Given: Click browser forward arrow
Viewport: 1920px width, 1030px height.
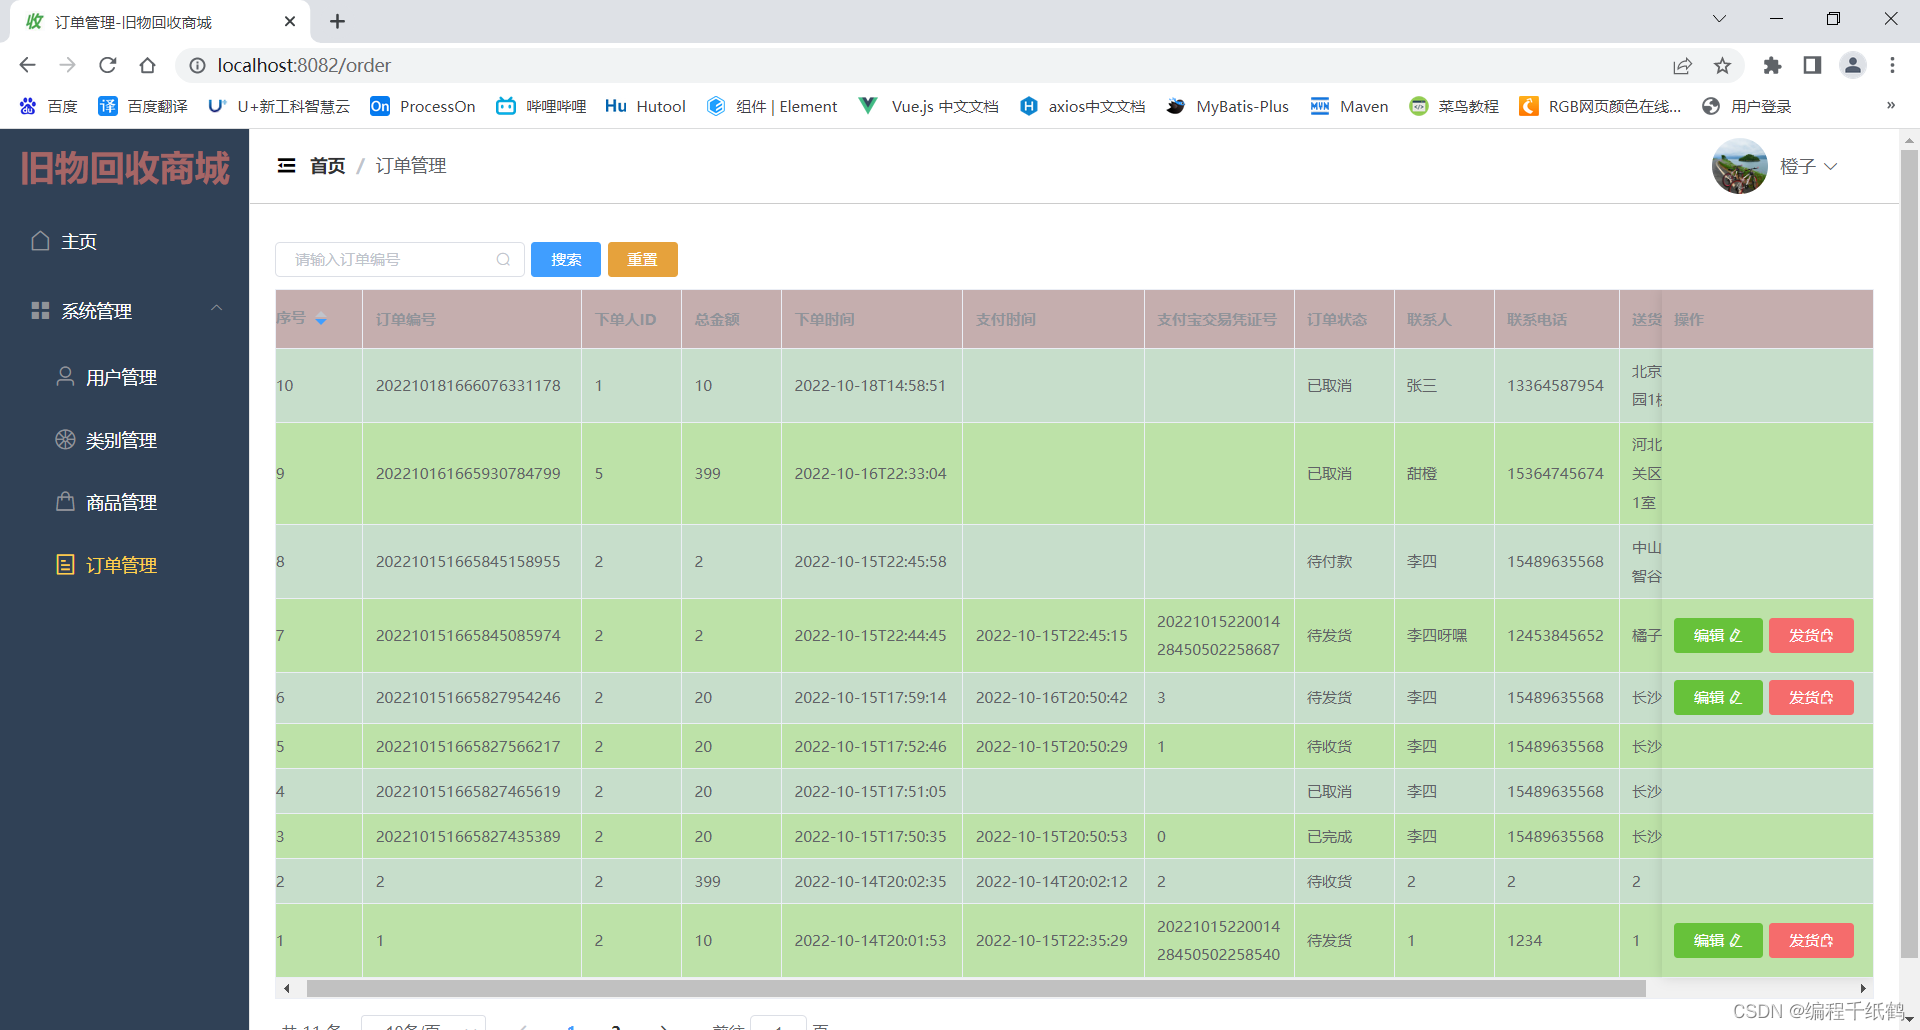Looking at the screenshot, I should click(x=67, y=65).
